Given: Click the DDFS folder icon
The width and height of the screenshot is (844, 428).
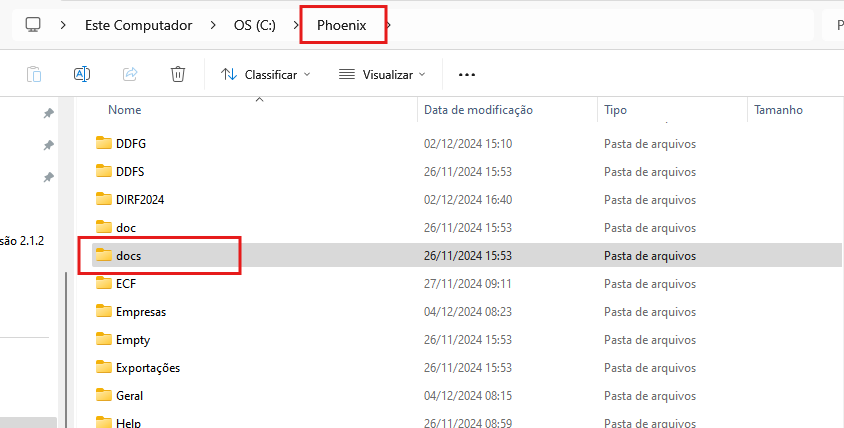Looking at the screenshot, I should [104, 171].
